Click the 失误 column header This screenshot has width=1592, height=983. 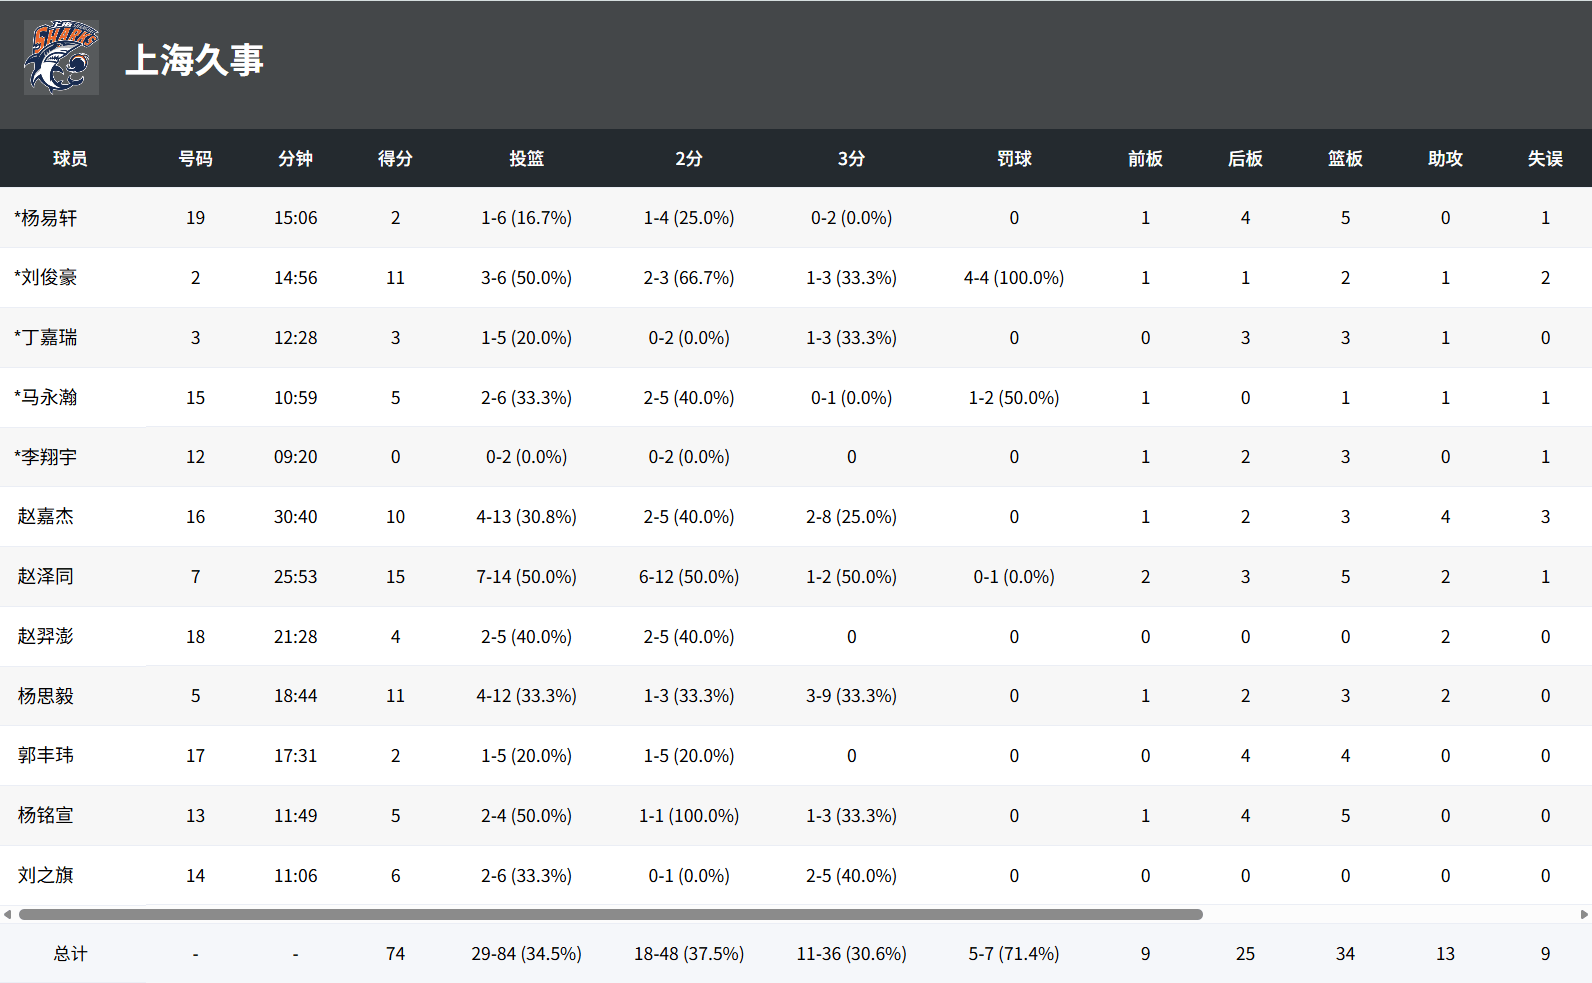pyautogui.click(x=1545, y=159)
